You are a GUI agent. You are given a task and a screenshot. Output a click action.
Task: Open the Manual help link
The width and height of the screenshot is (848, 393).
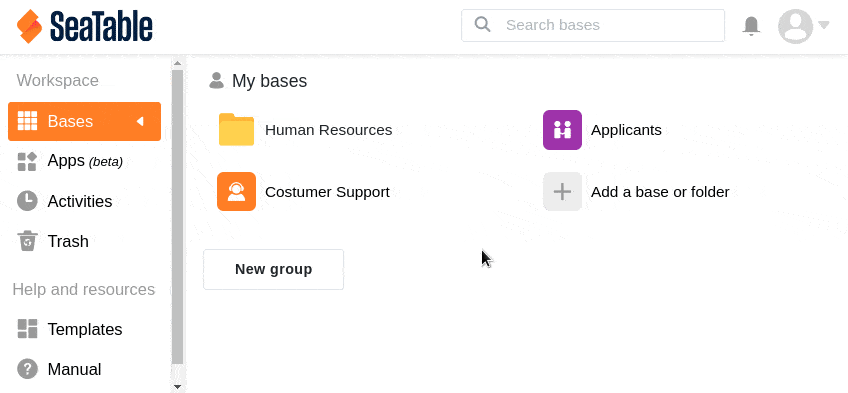(x=74, y=369)
